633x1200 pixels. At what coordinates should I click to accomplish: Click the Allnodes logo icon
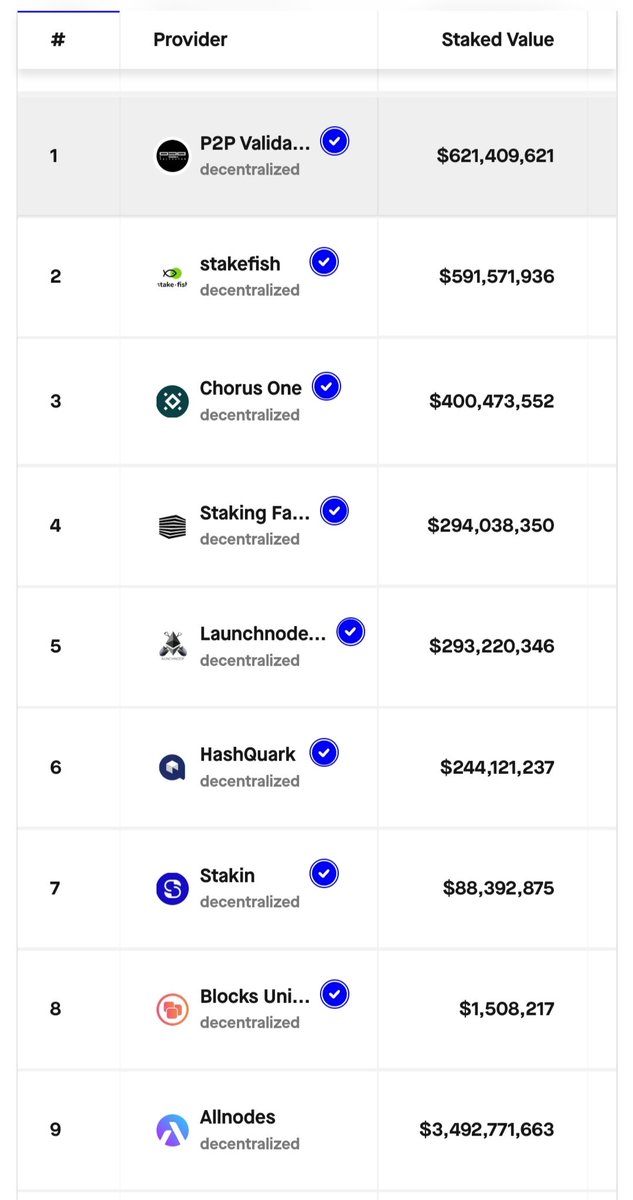click(173, 1130)
